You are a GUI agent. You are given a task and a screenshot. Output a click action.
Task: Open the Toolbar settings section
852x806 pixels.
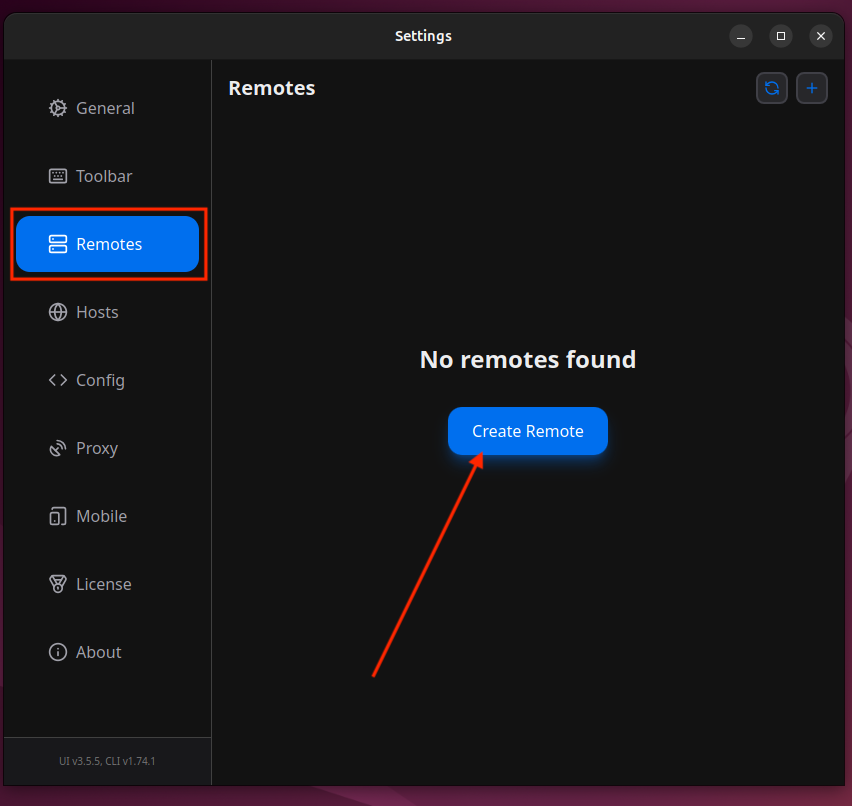click(108, 176)
